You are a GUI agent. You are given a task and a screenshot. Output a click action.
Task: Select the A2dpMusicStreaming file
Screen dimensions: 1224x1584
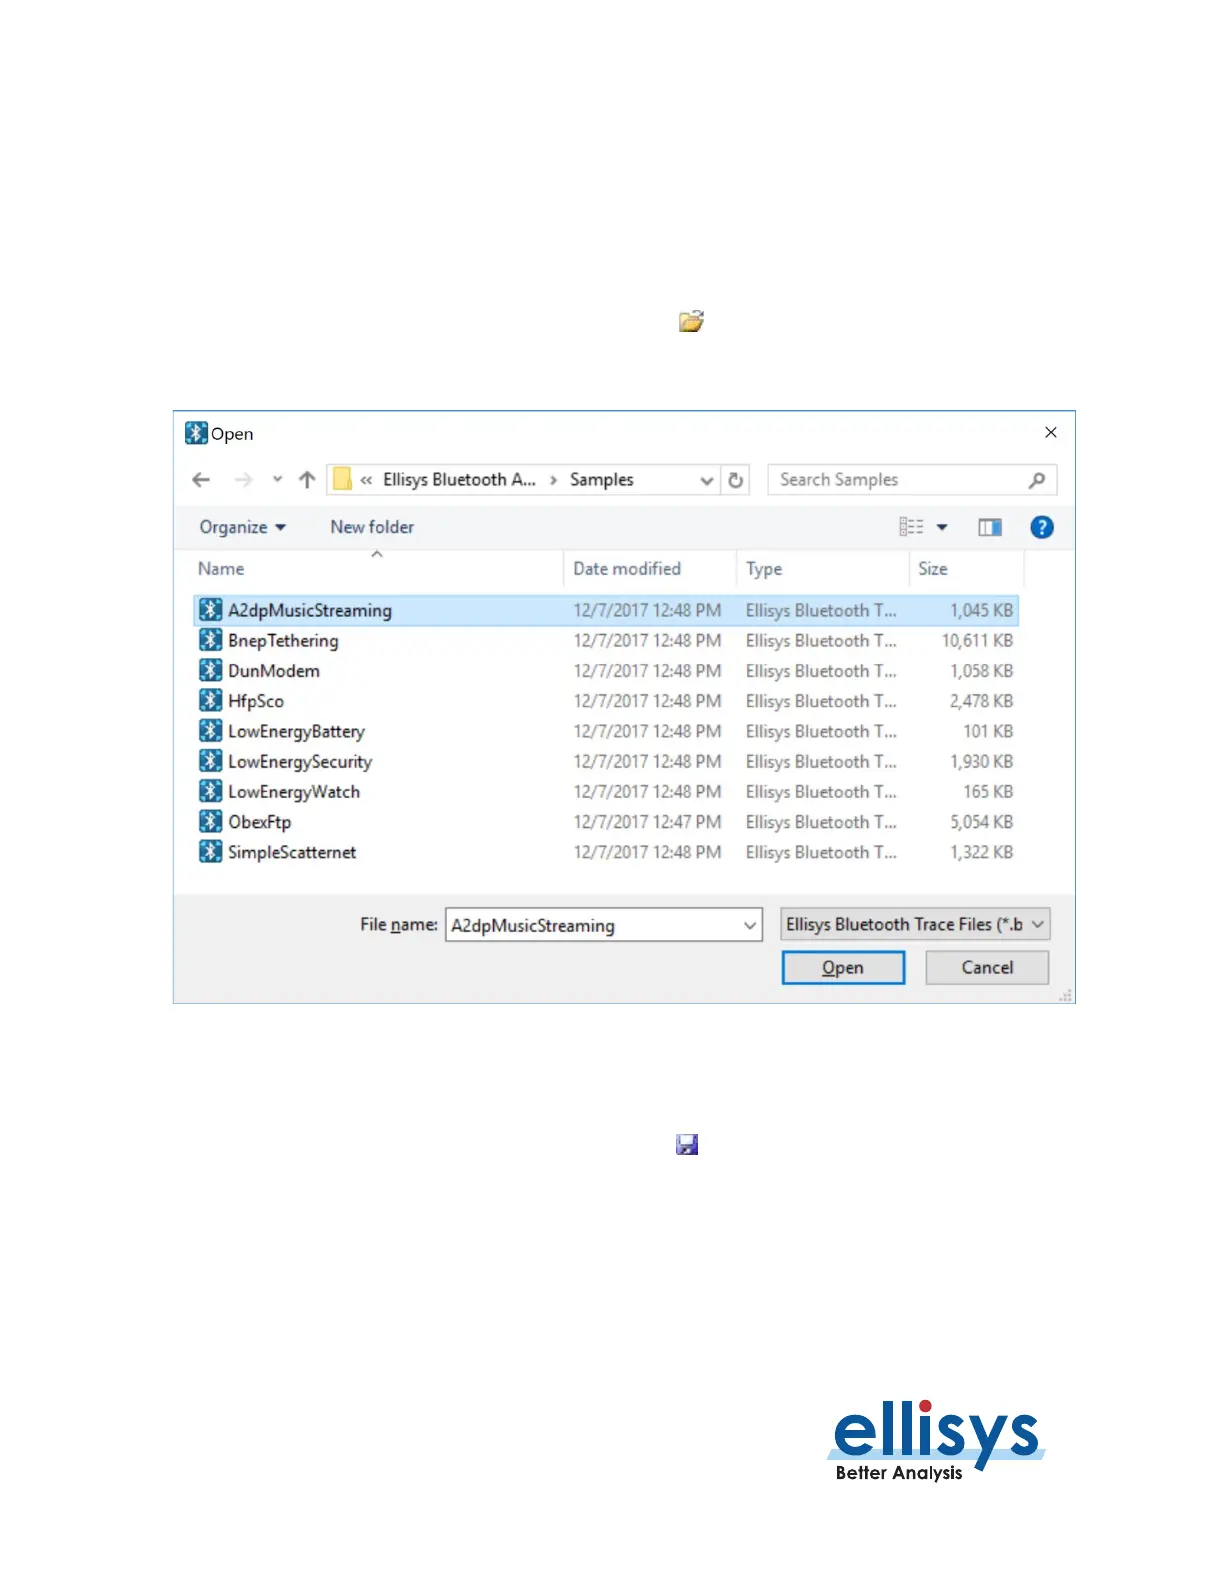click(x=606, y=610)
